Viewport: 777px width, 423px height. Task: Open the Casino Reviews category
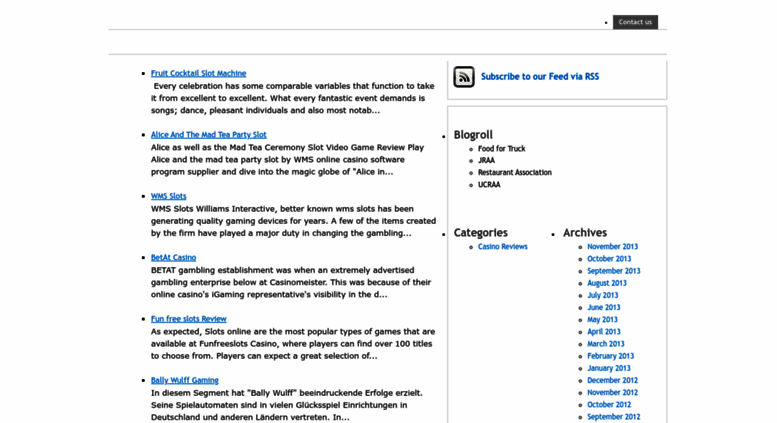click(x=502, y=247)
